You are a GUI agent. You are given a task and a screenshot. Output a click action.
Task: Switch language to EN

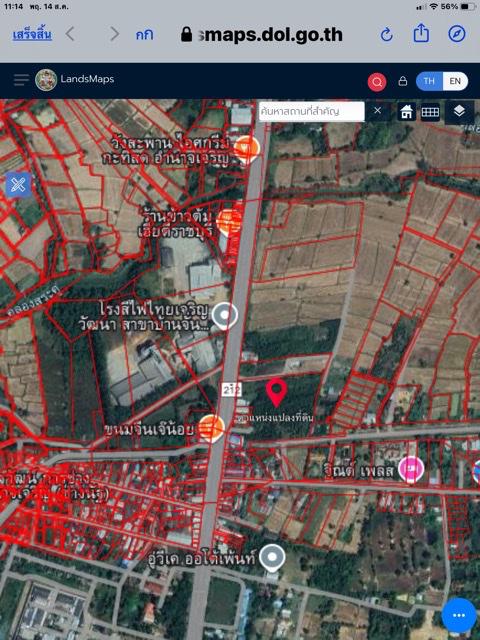pos(455,81)
